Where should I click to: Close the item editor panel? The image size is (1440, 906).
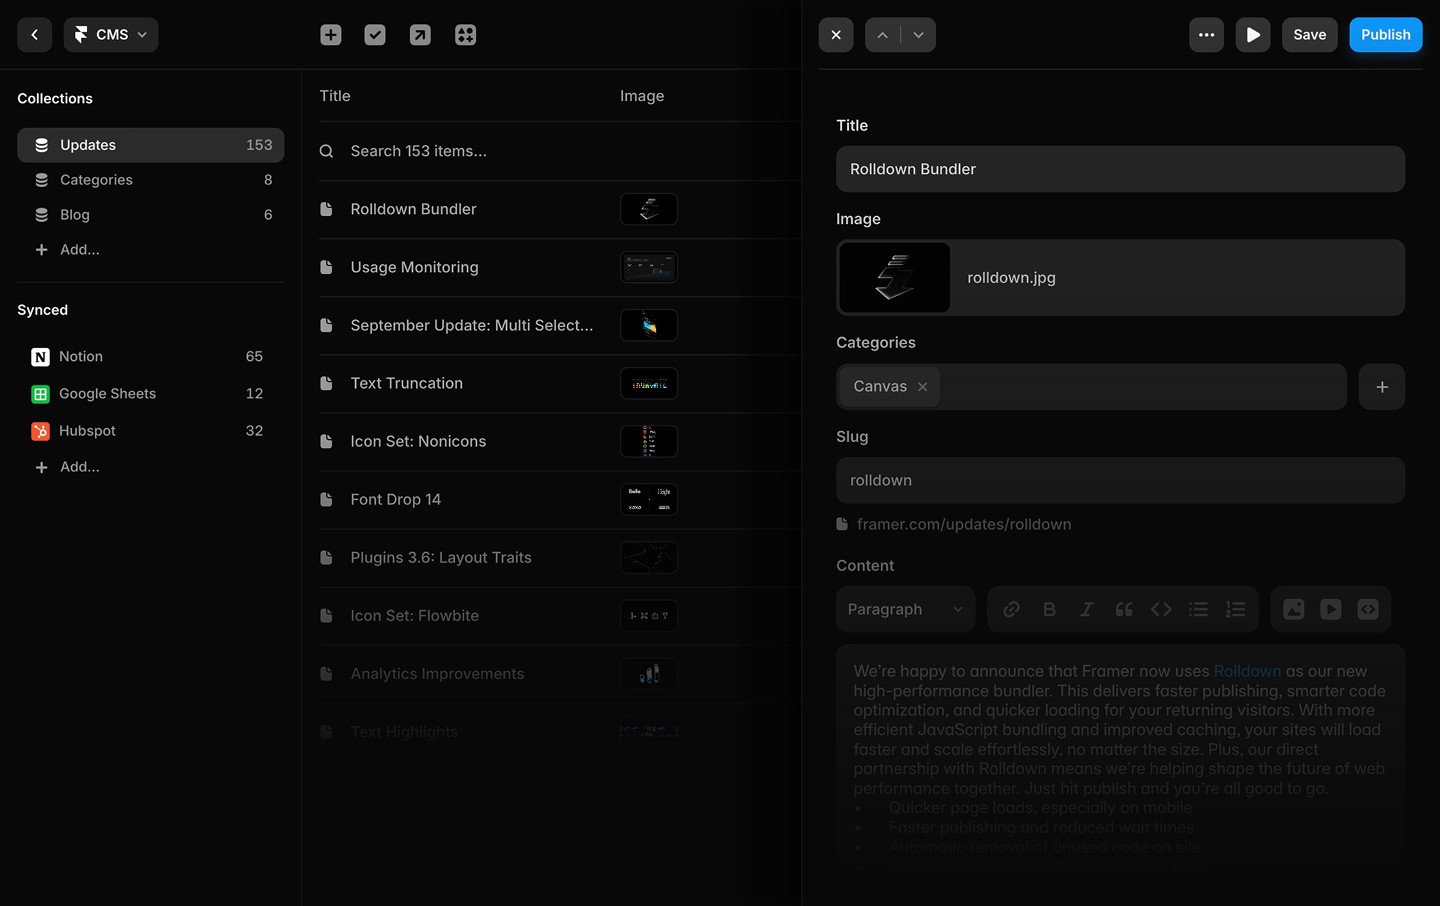tap(836, 35)
